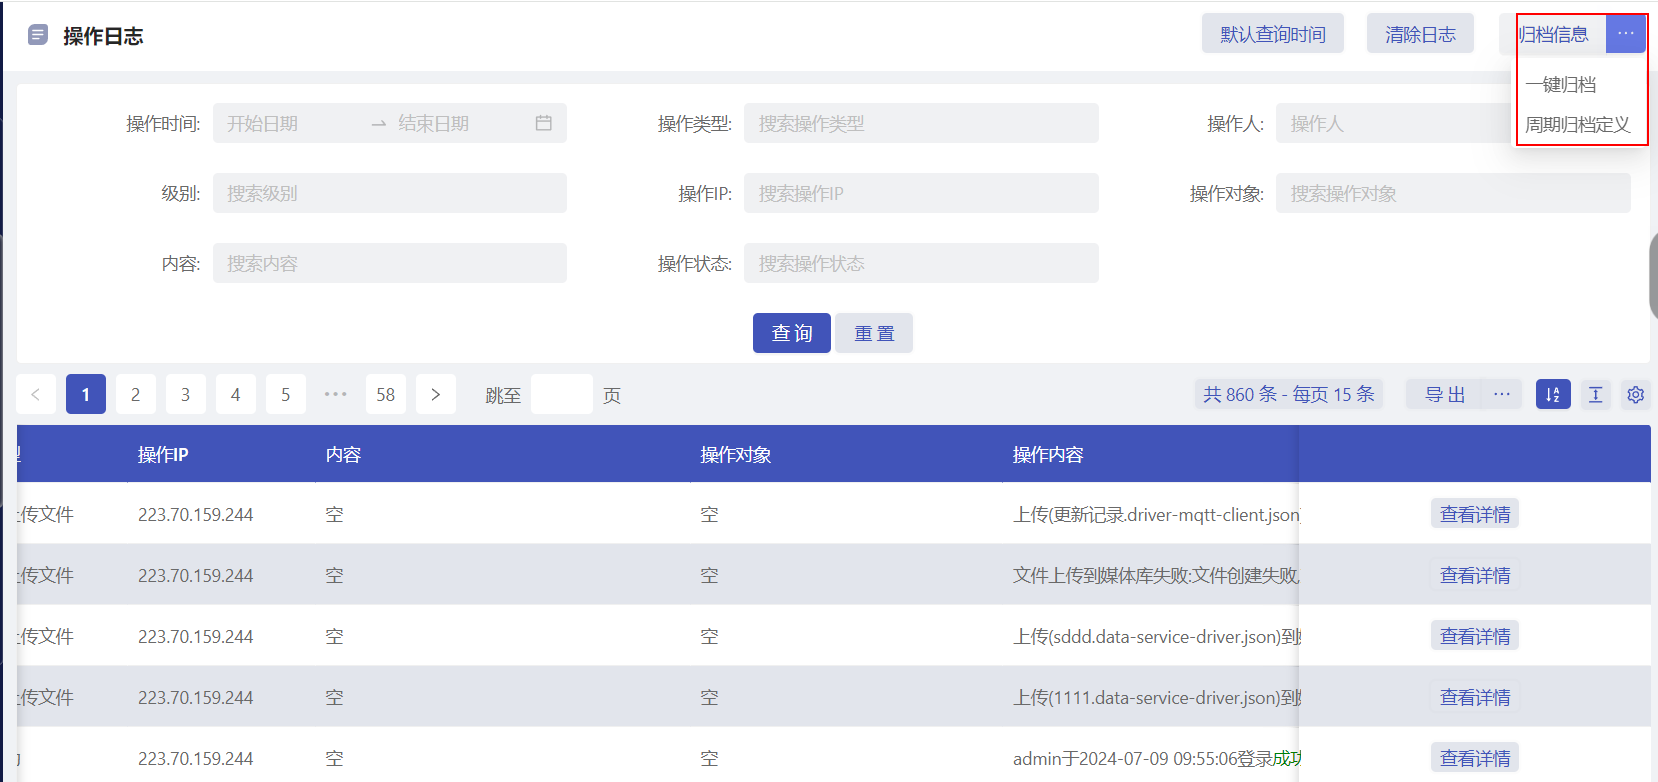Viewport: 1658px width, 782px height.
Task: Go to page 3
Action: click(x=186, y=394)
